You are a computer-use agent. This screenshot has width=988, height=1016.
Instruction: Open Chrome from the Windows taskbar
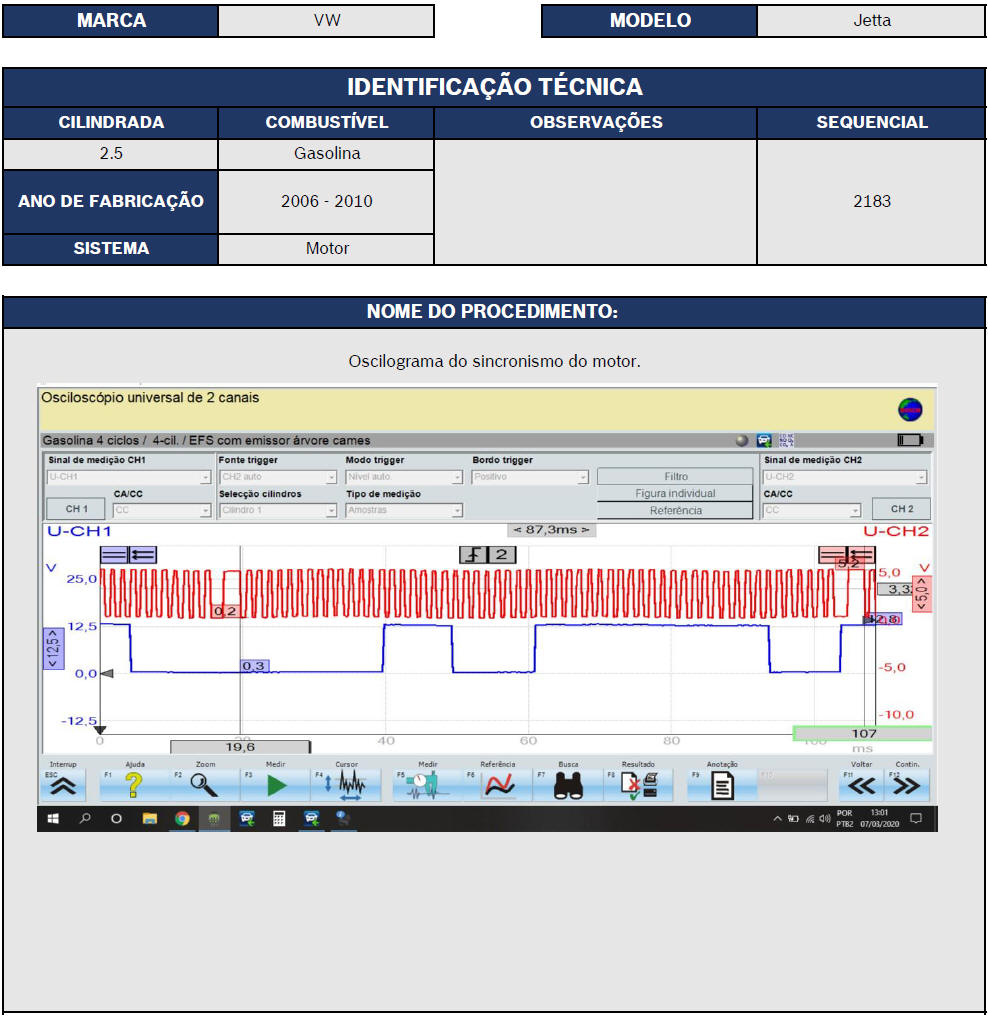click(182, 818)
